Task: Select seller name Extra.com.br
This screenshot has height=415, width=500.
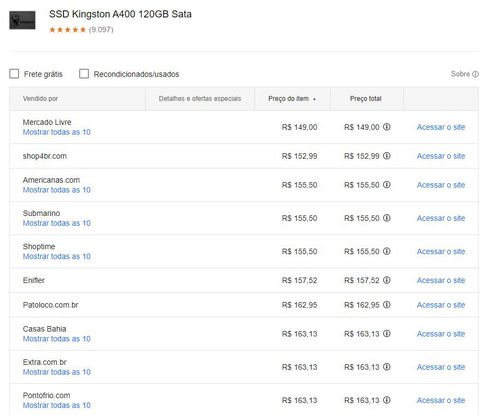Action: click(45, 362)
